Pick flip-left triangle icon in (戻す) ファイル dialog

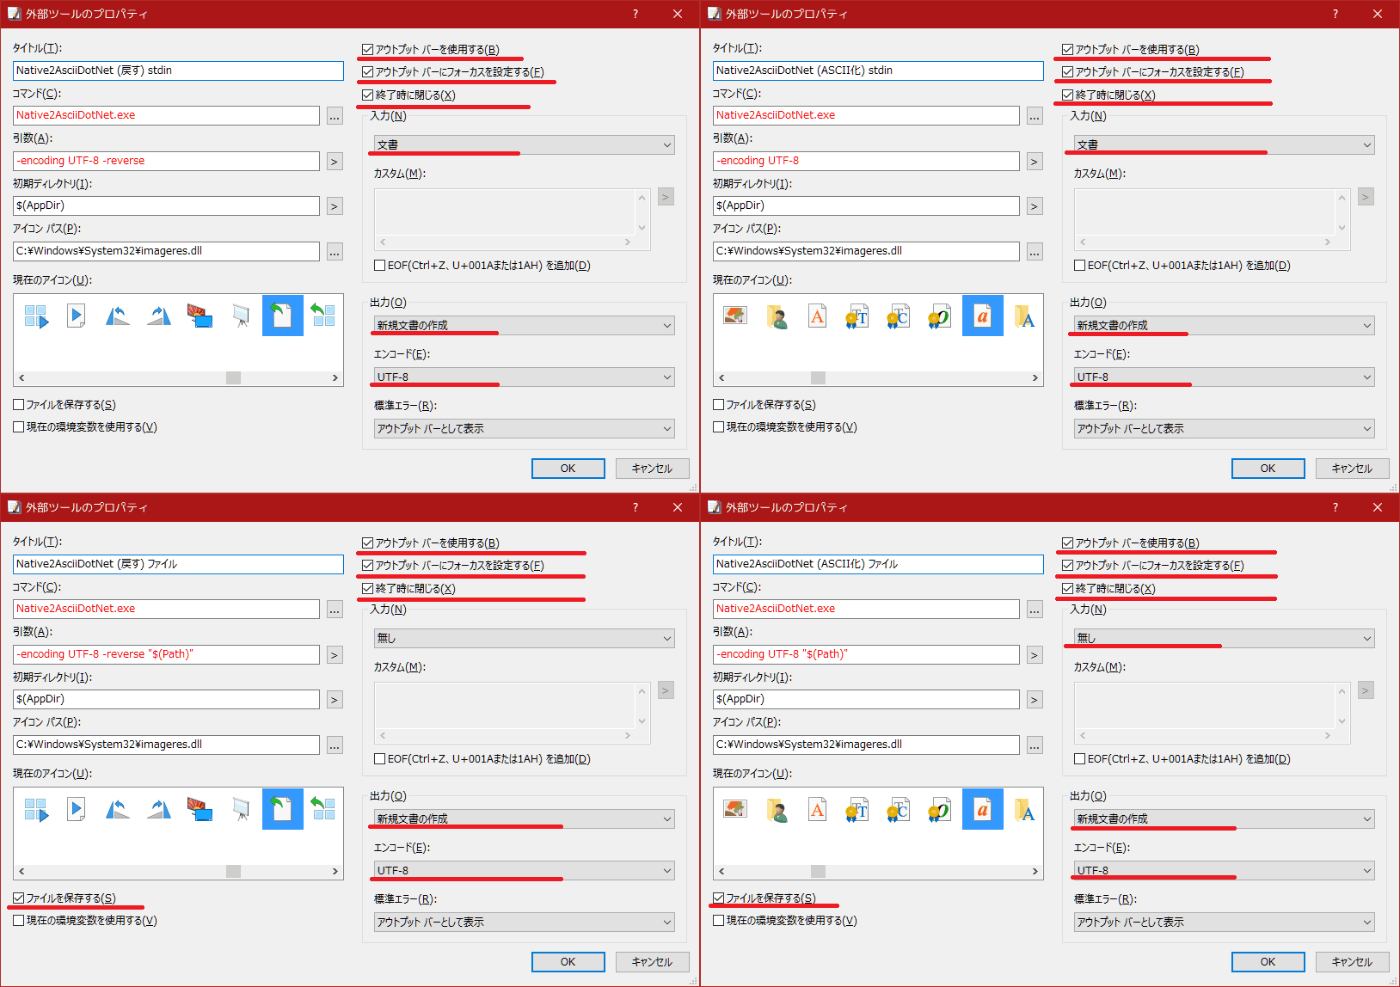click(117, 809)
